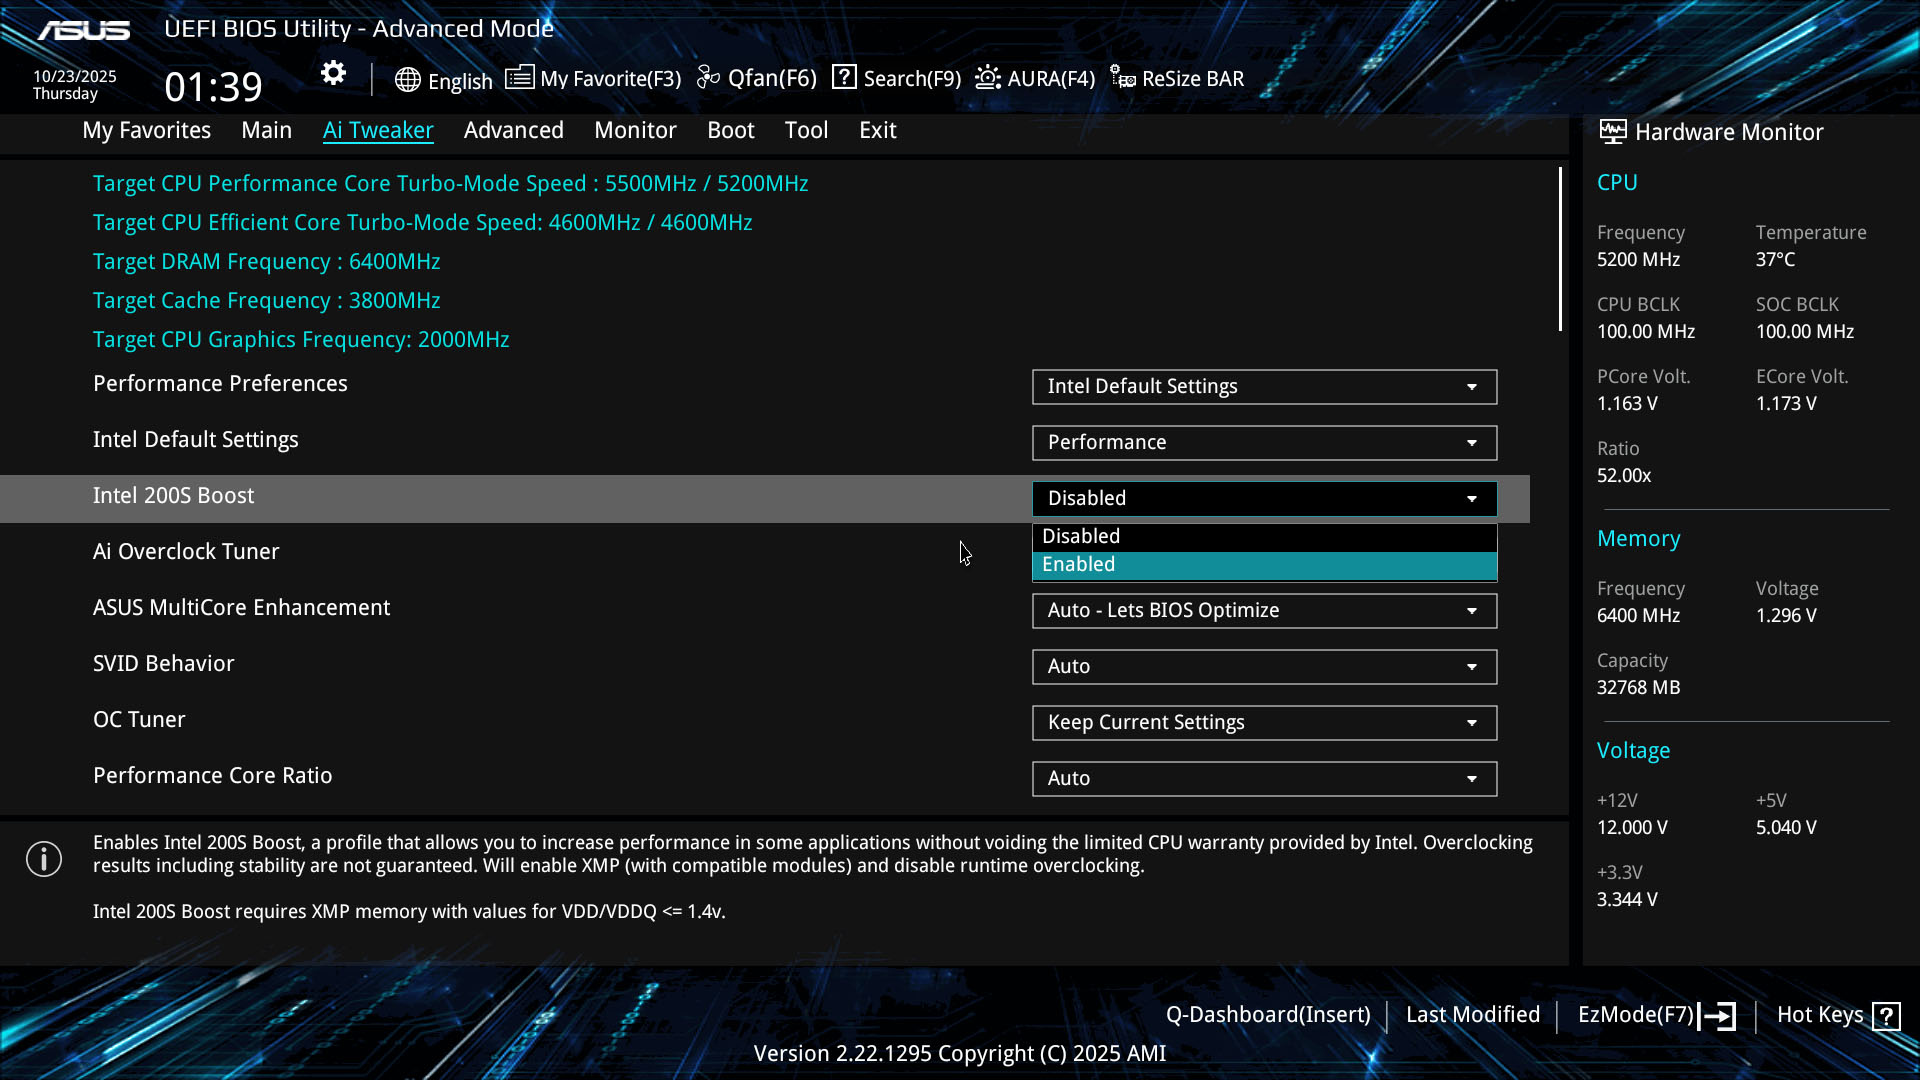Open My Favorite list icon
The width and height of the screenshot is (1920, 1080).
(519, 78)
